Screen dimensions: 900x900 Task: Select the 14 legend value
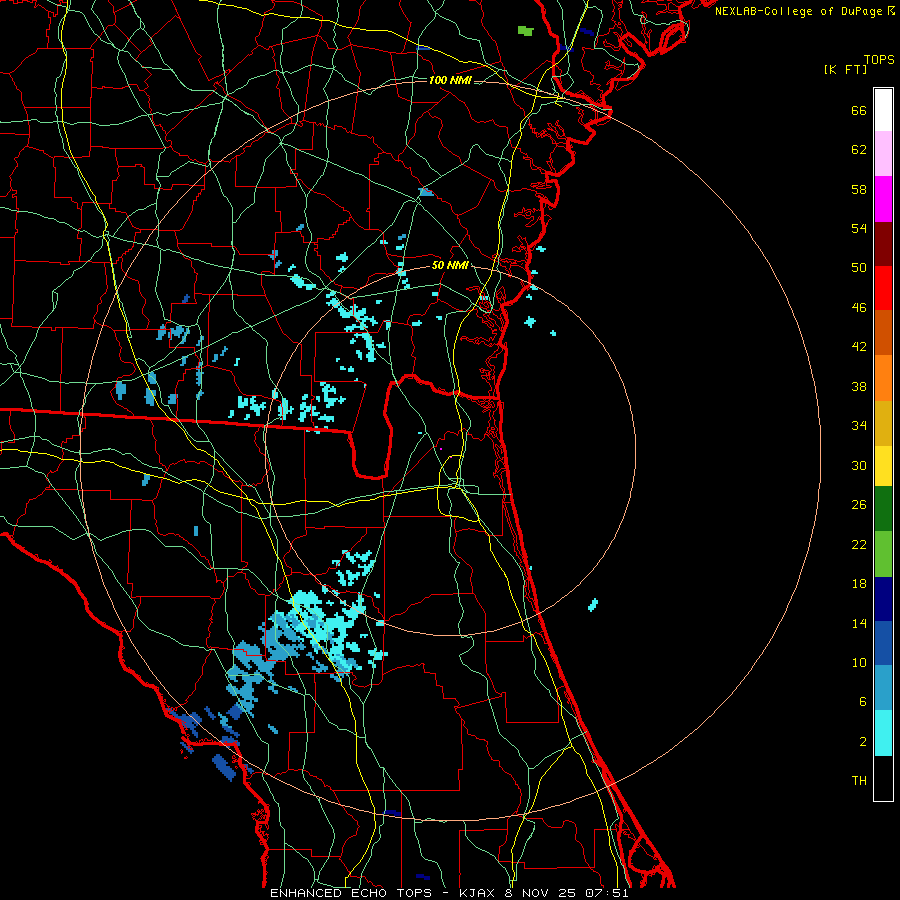pyautogui.click(x=859, y=623)
